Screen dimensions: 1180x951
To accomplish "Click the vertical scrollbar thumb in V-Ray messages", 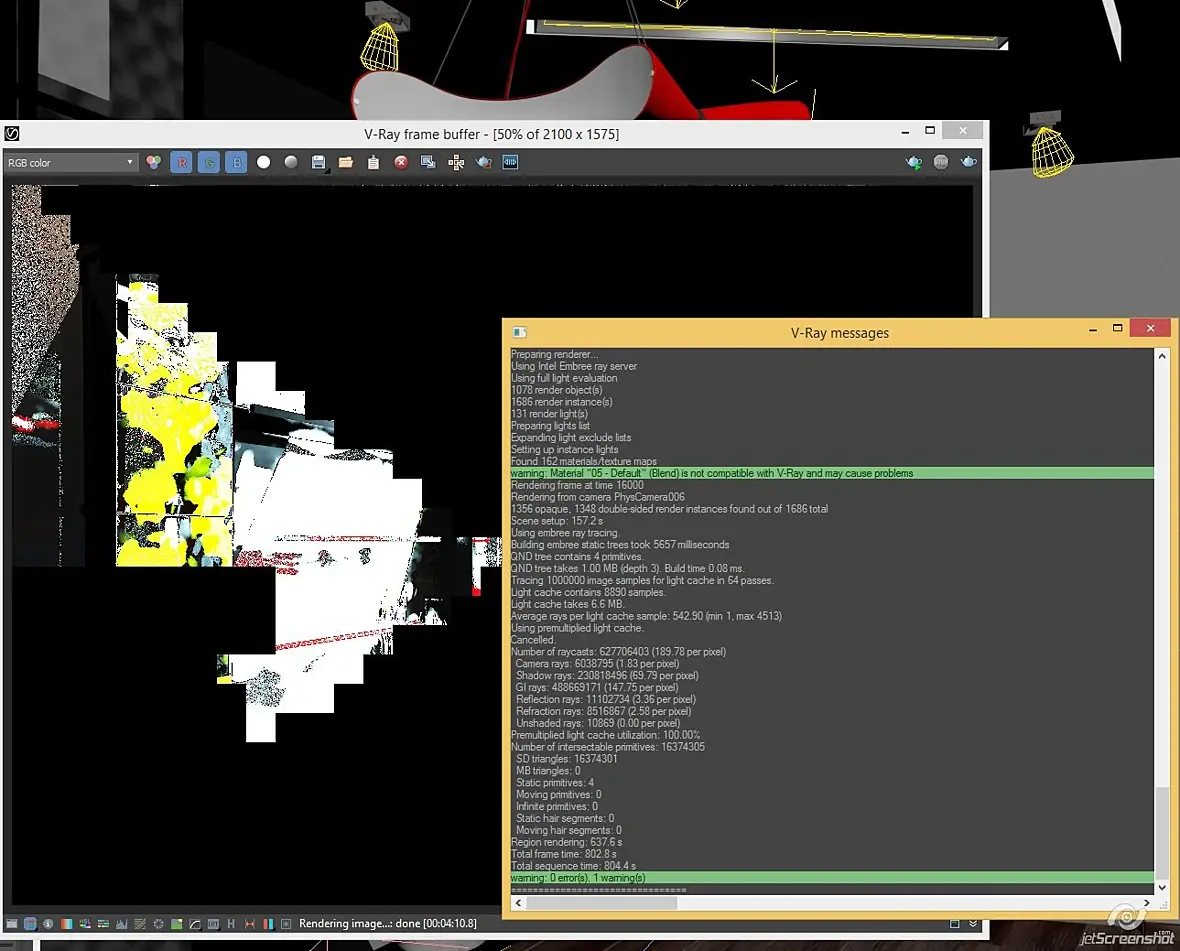I will coord(1162,832).
